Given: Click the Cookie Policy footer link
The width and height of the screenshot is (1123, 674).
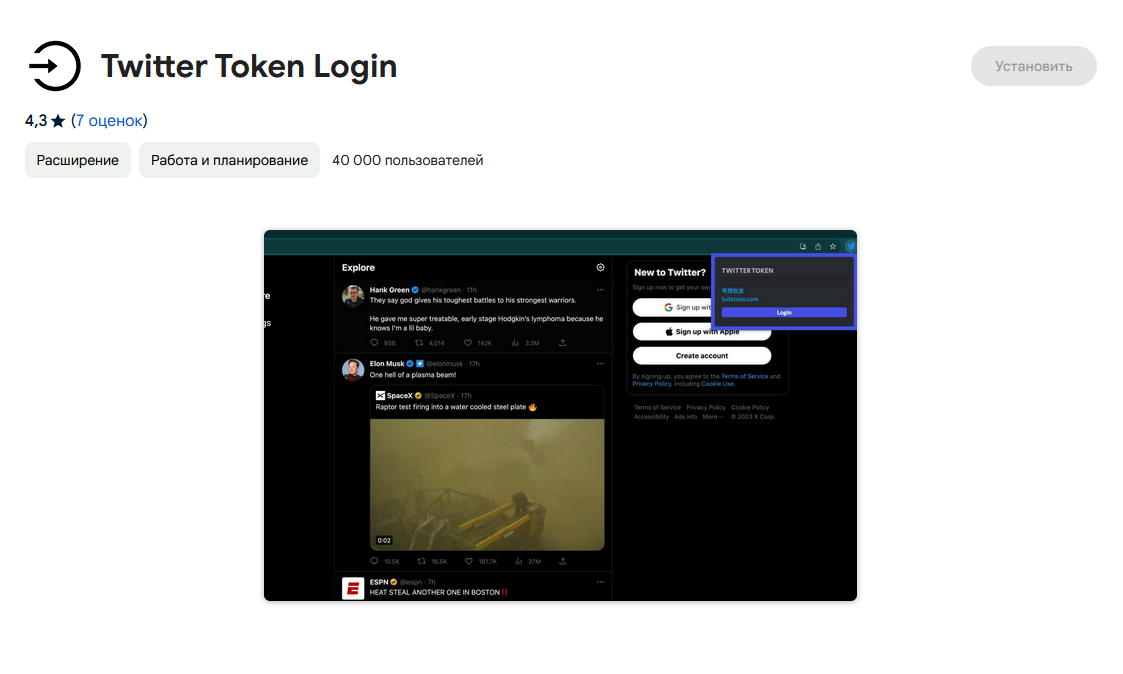Looking at the screenshot, I should pyautogui.click(x=750, y=408).
